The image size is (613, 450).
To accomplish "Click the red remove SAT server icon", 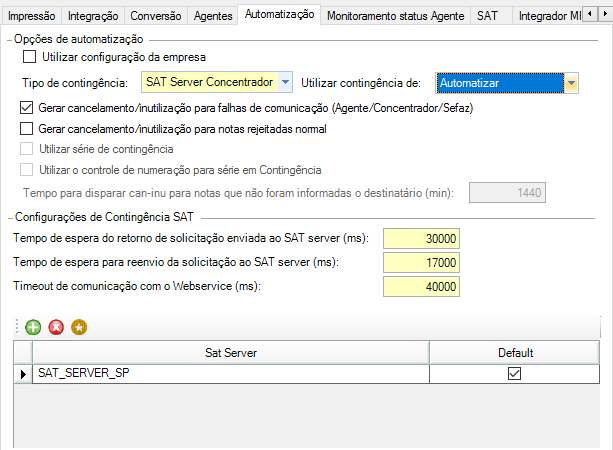I will pos(56,327).
